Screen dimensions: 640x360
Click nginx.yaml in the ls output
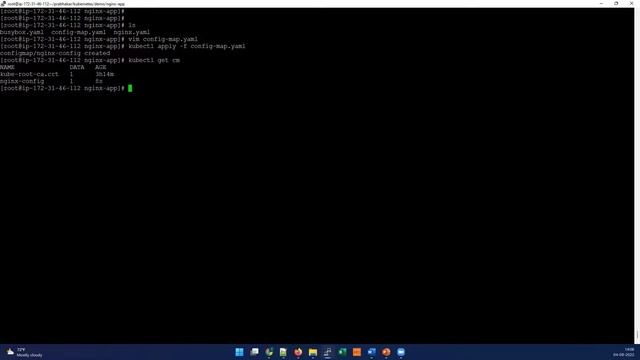click(x=131, y=32)
